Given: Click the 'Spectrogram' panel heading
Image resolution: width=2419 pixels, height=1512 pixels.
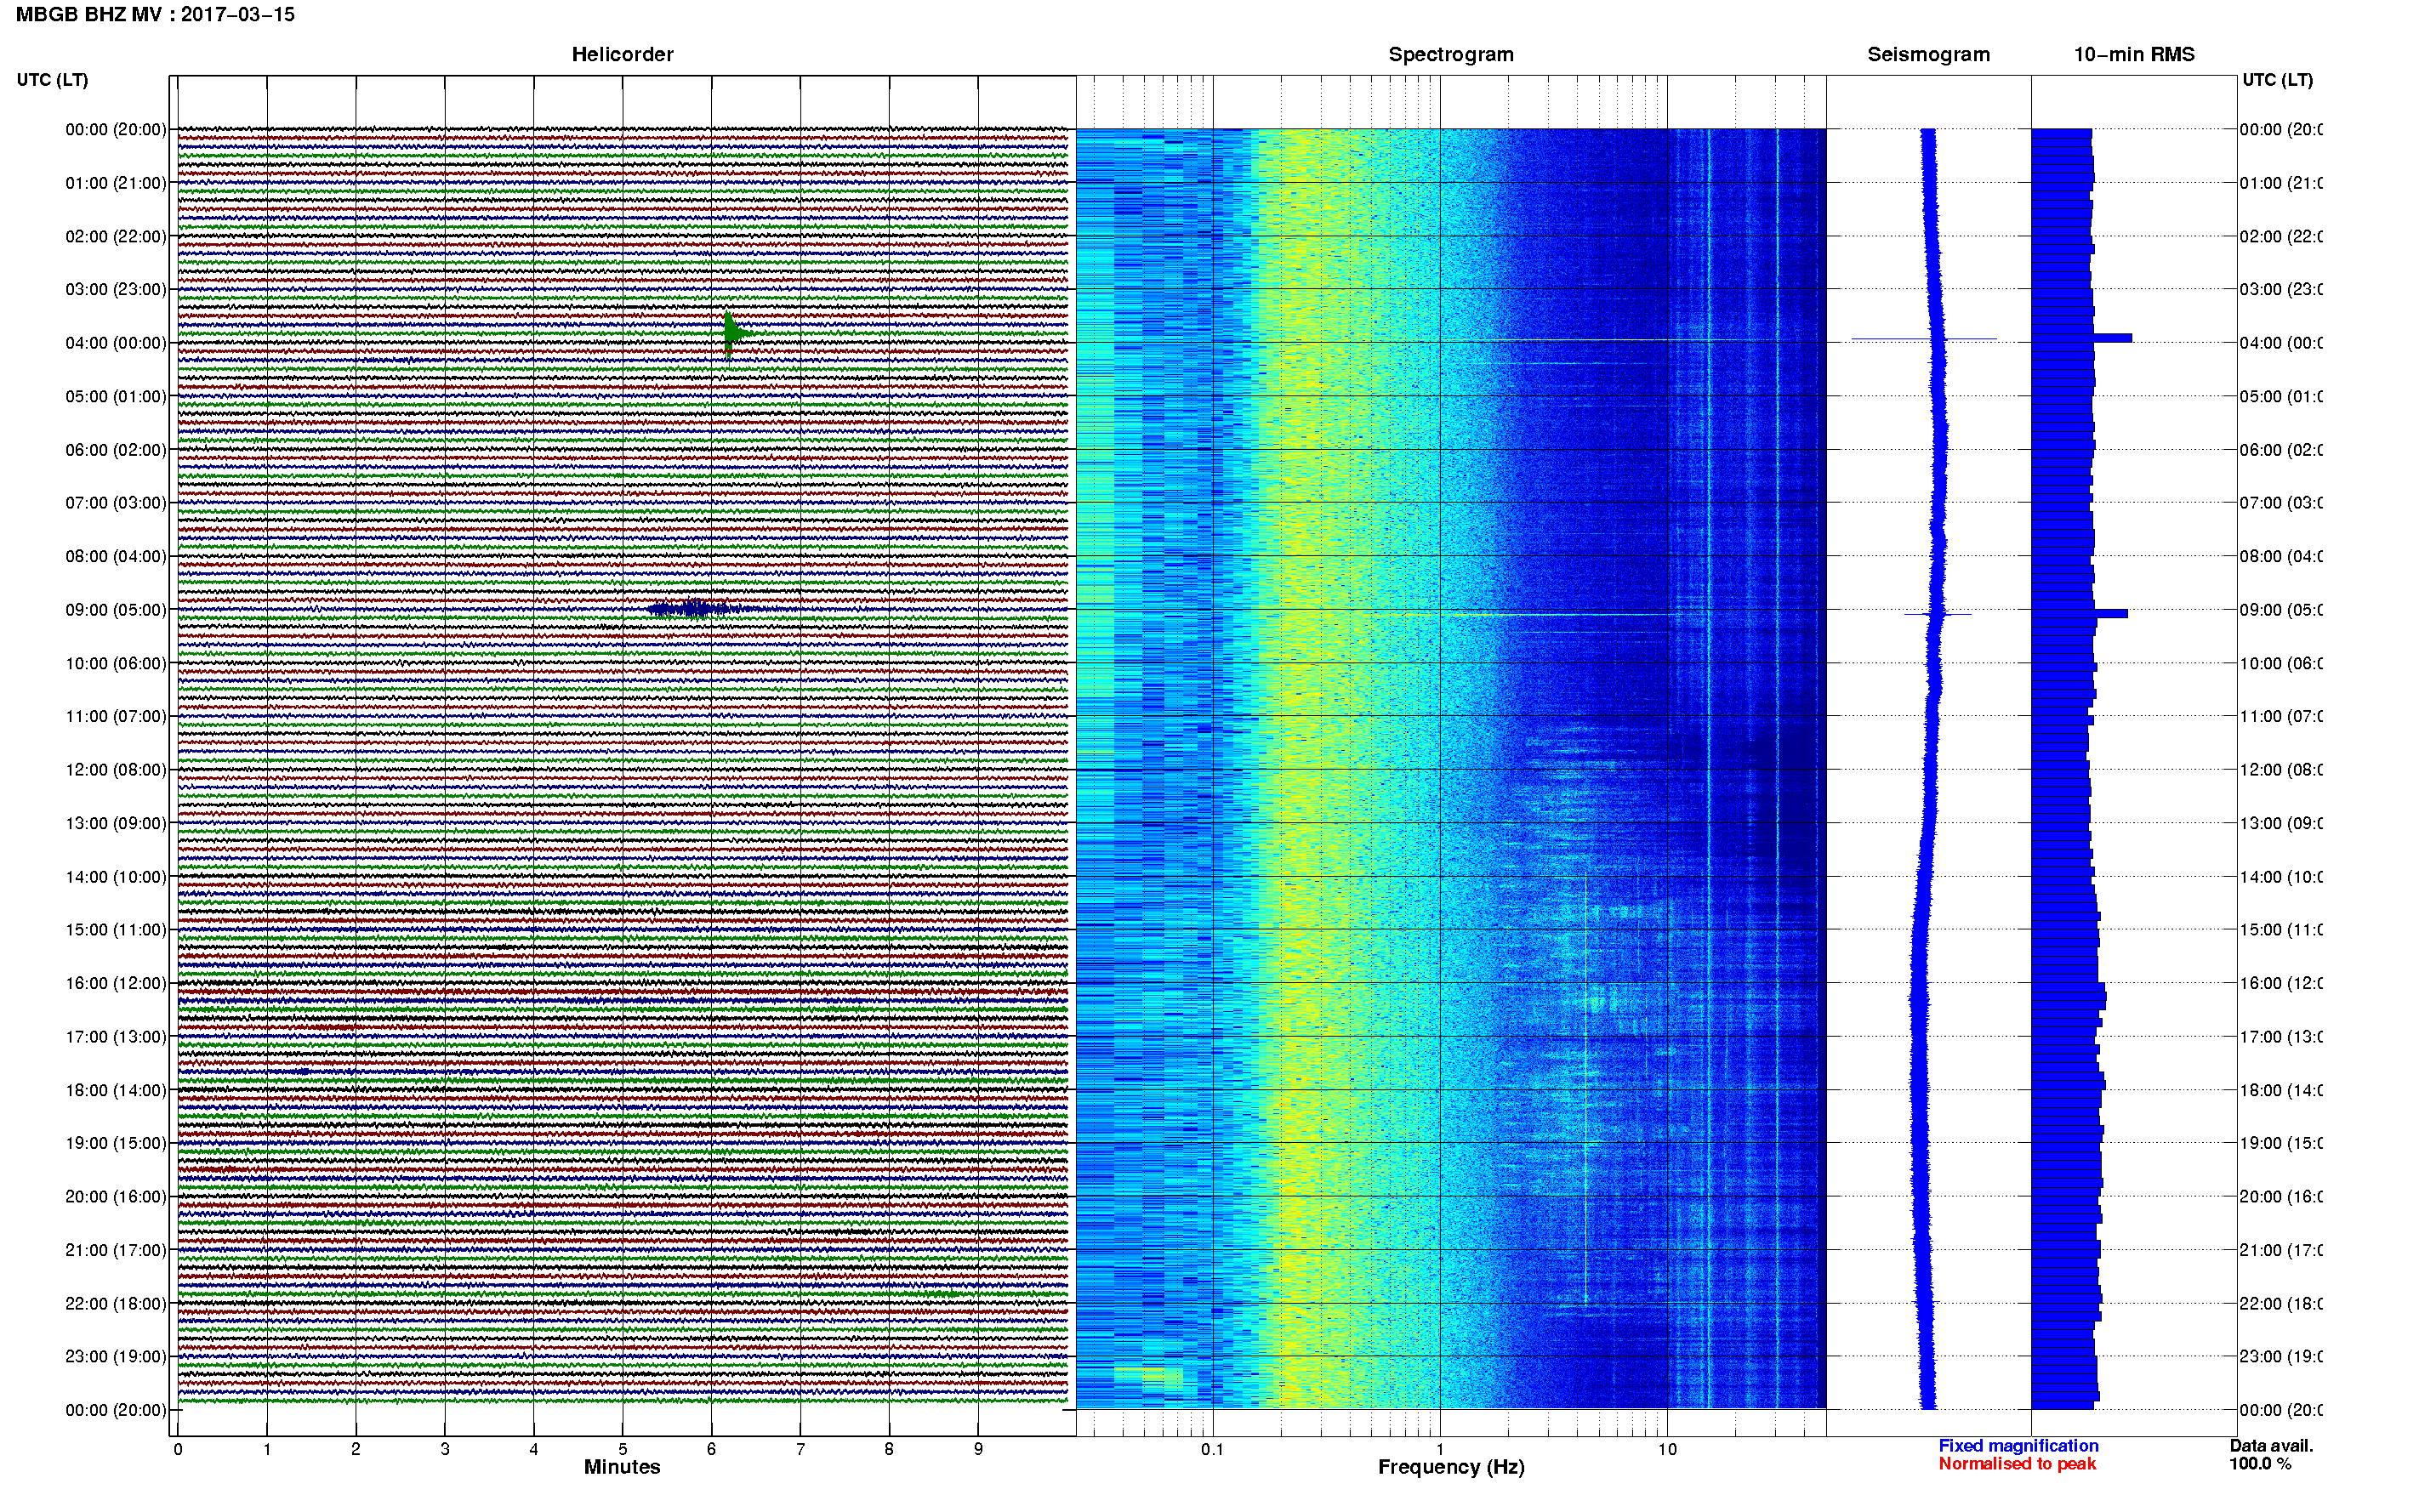Looking at the screenshot, I should tap(1451, 54).
